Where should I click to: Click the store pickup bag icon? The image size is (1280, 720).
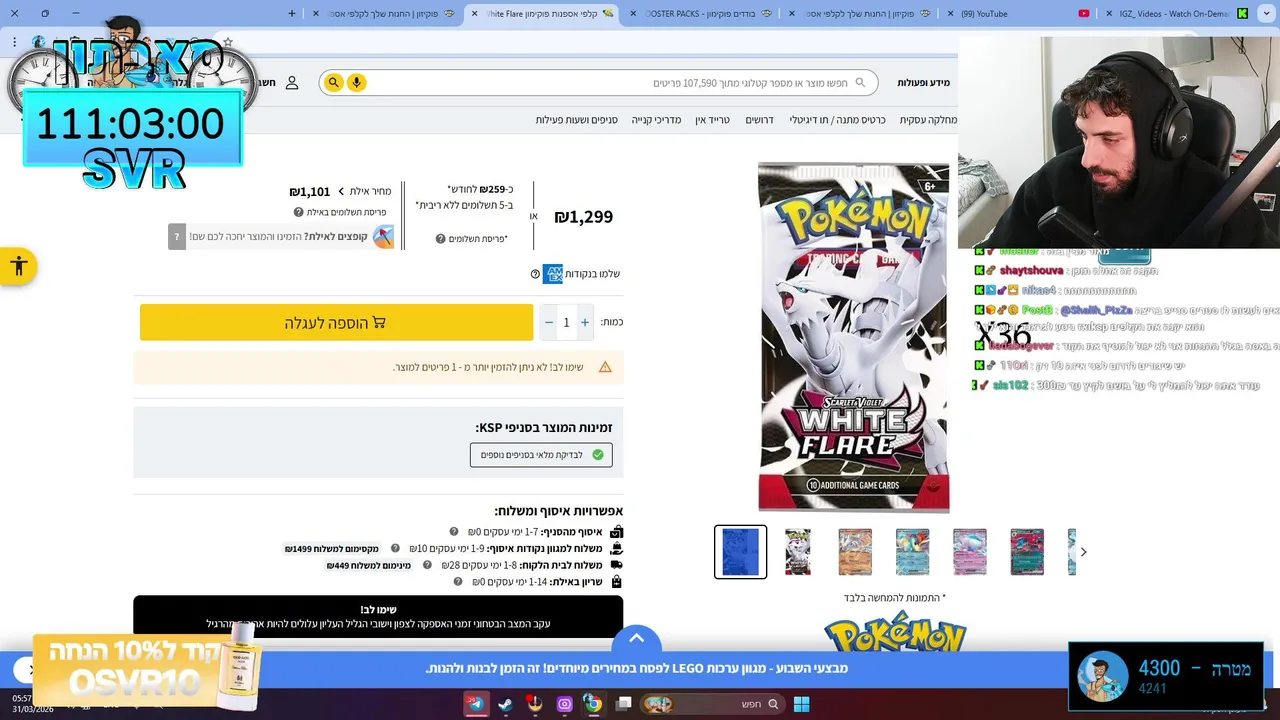click(616, 532)
